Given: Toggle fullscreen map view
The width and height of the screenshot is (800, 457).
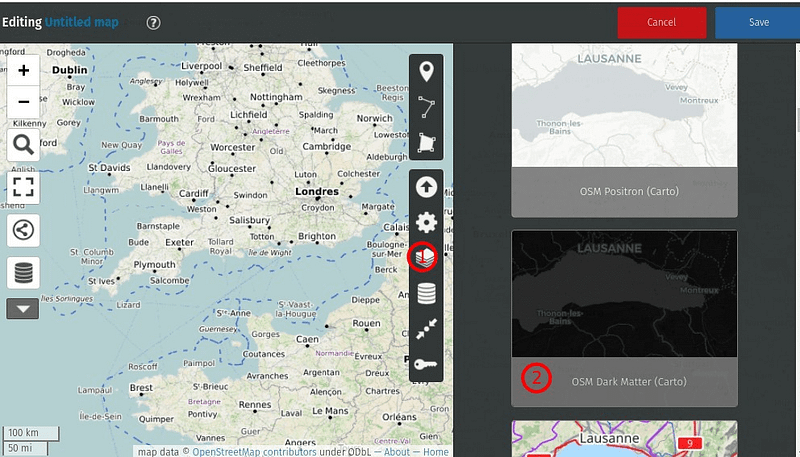Looking at the screenshot, I should [23, 187].
